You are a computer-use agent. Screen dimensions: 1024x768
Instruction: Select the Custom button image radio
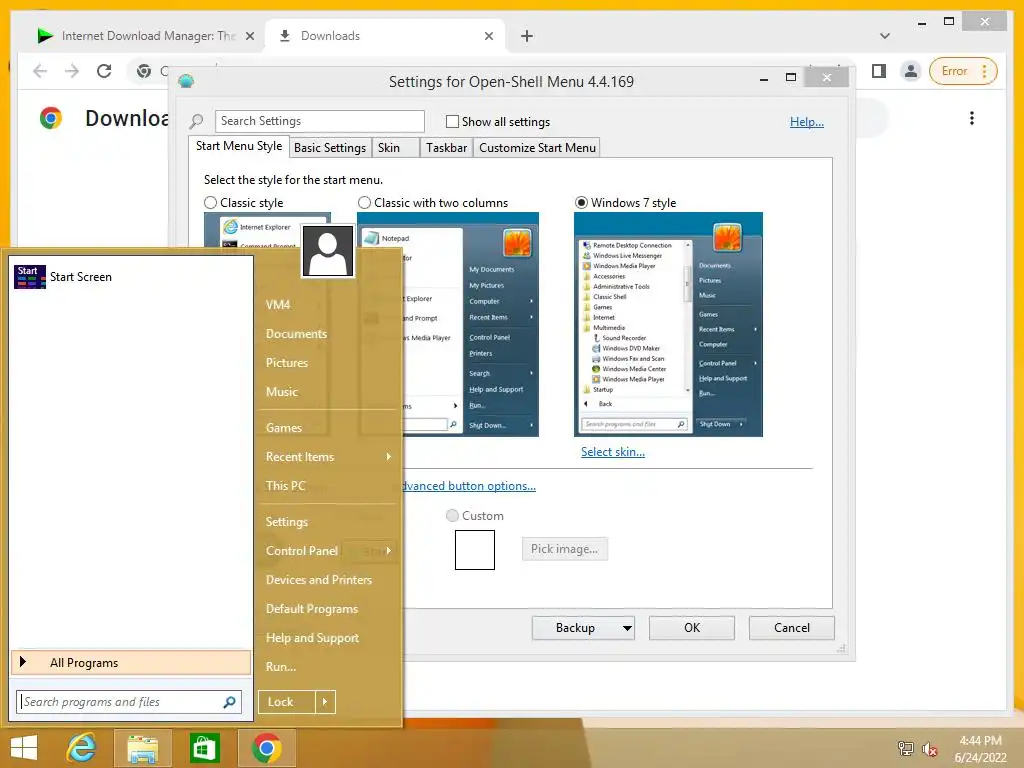pyautogui.click(x=452, y=515)
